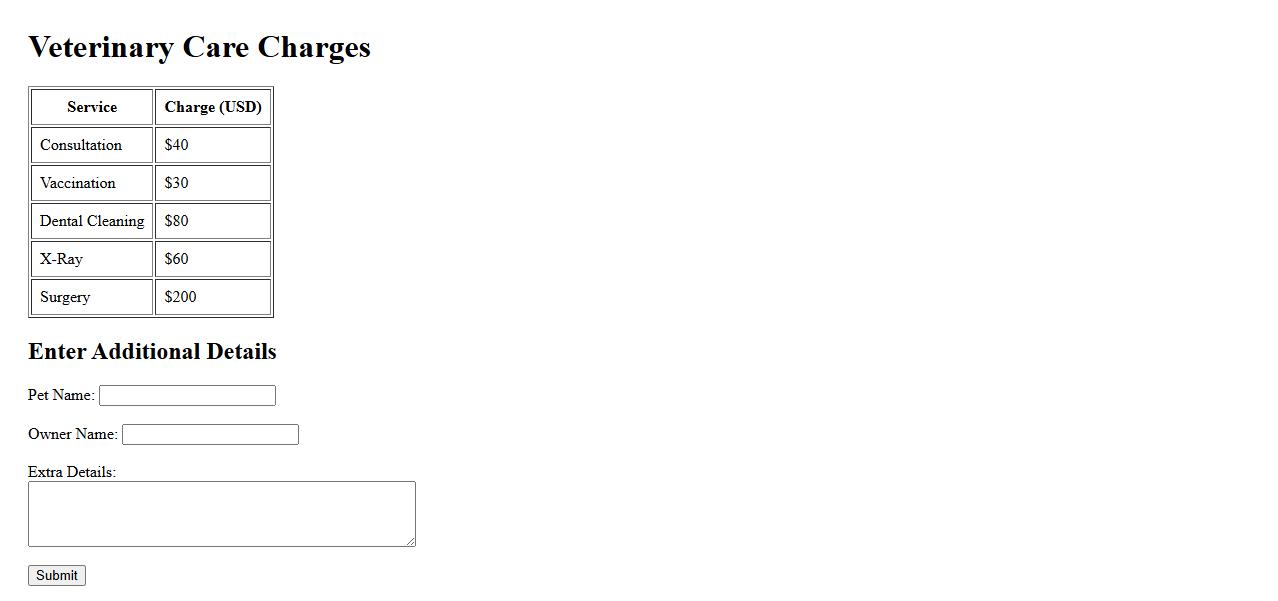Screen dimensions: 1278x601
Task: Select the Dental Cleaning cell
Action: pos(92,221)
